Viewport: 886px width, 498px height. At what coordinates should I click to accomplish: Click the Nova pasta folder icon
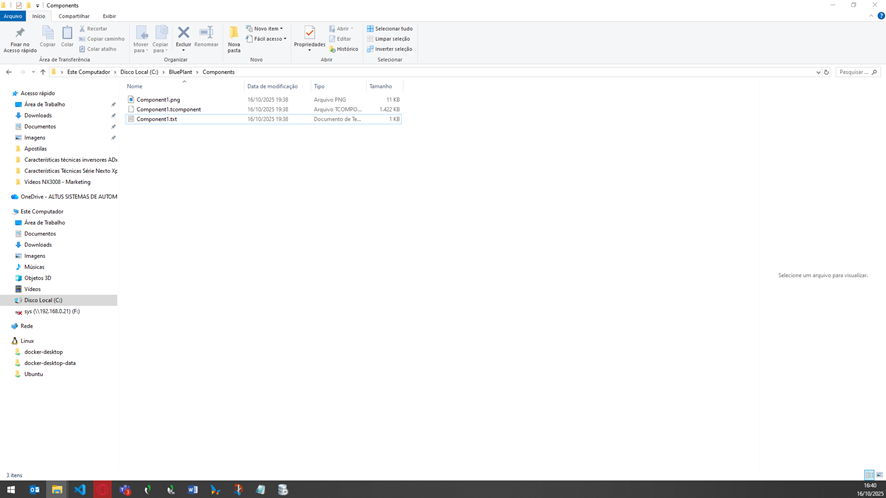(x=234, y=35)
